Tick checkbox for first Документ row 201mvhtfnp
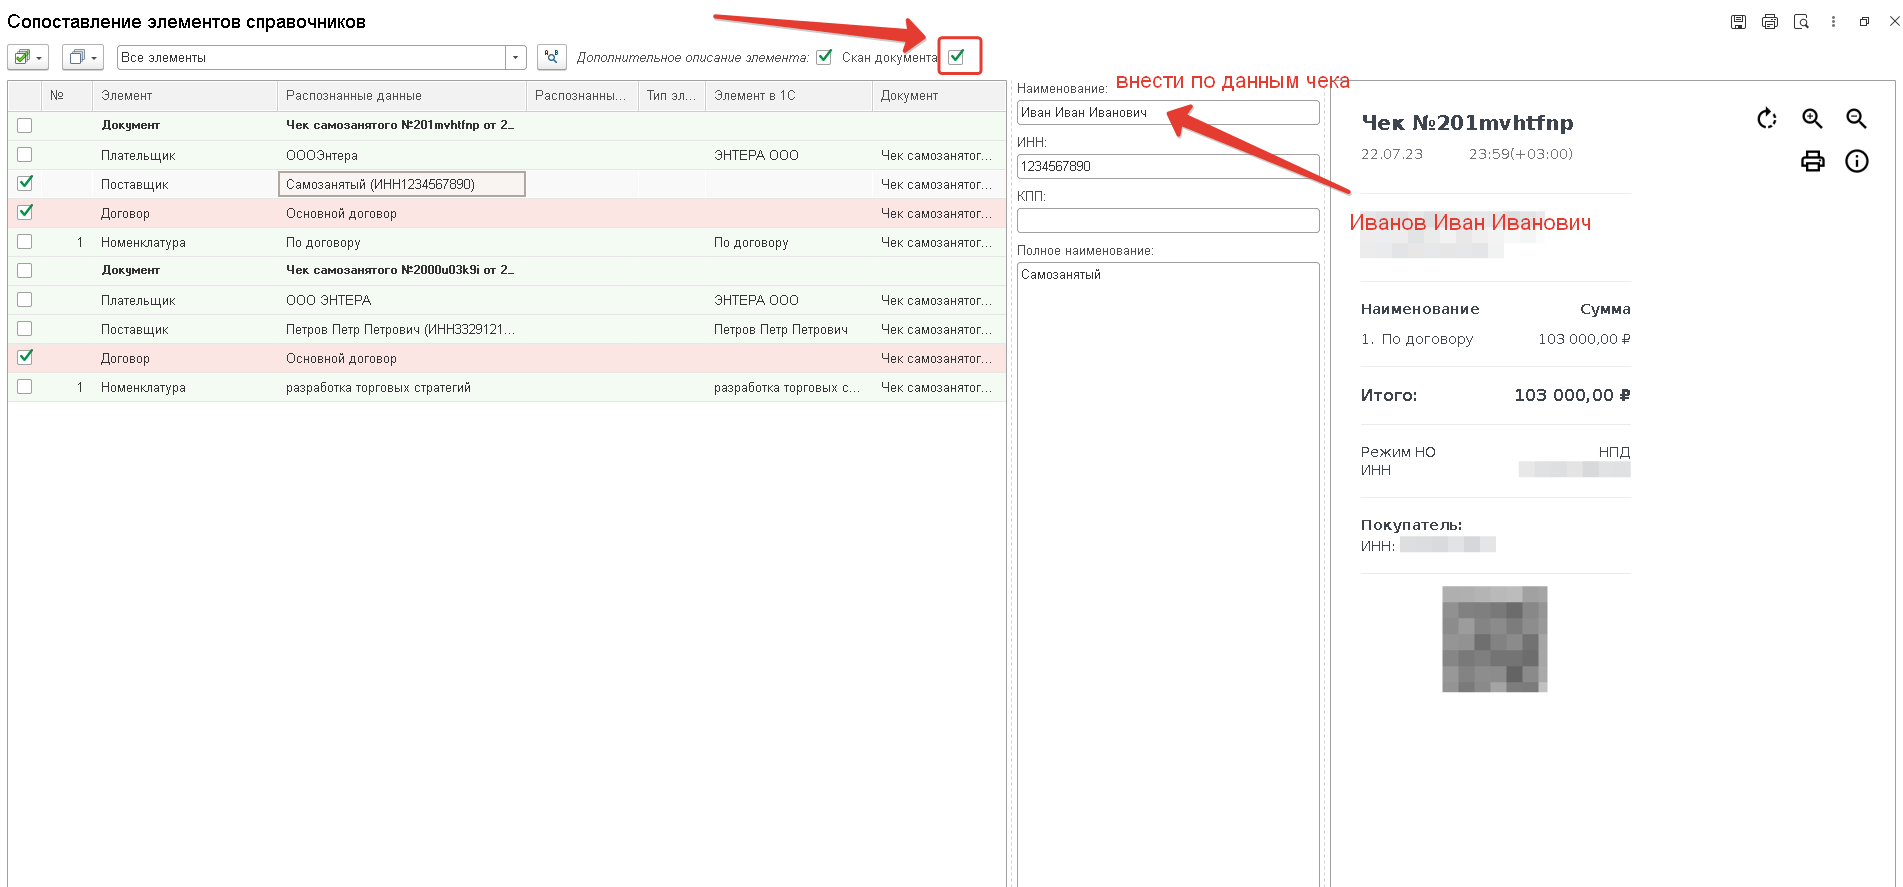1903x887 pixels. 25,126
